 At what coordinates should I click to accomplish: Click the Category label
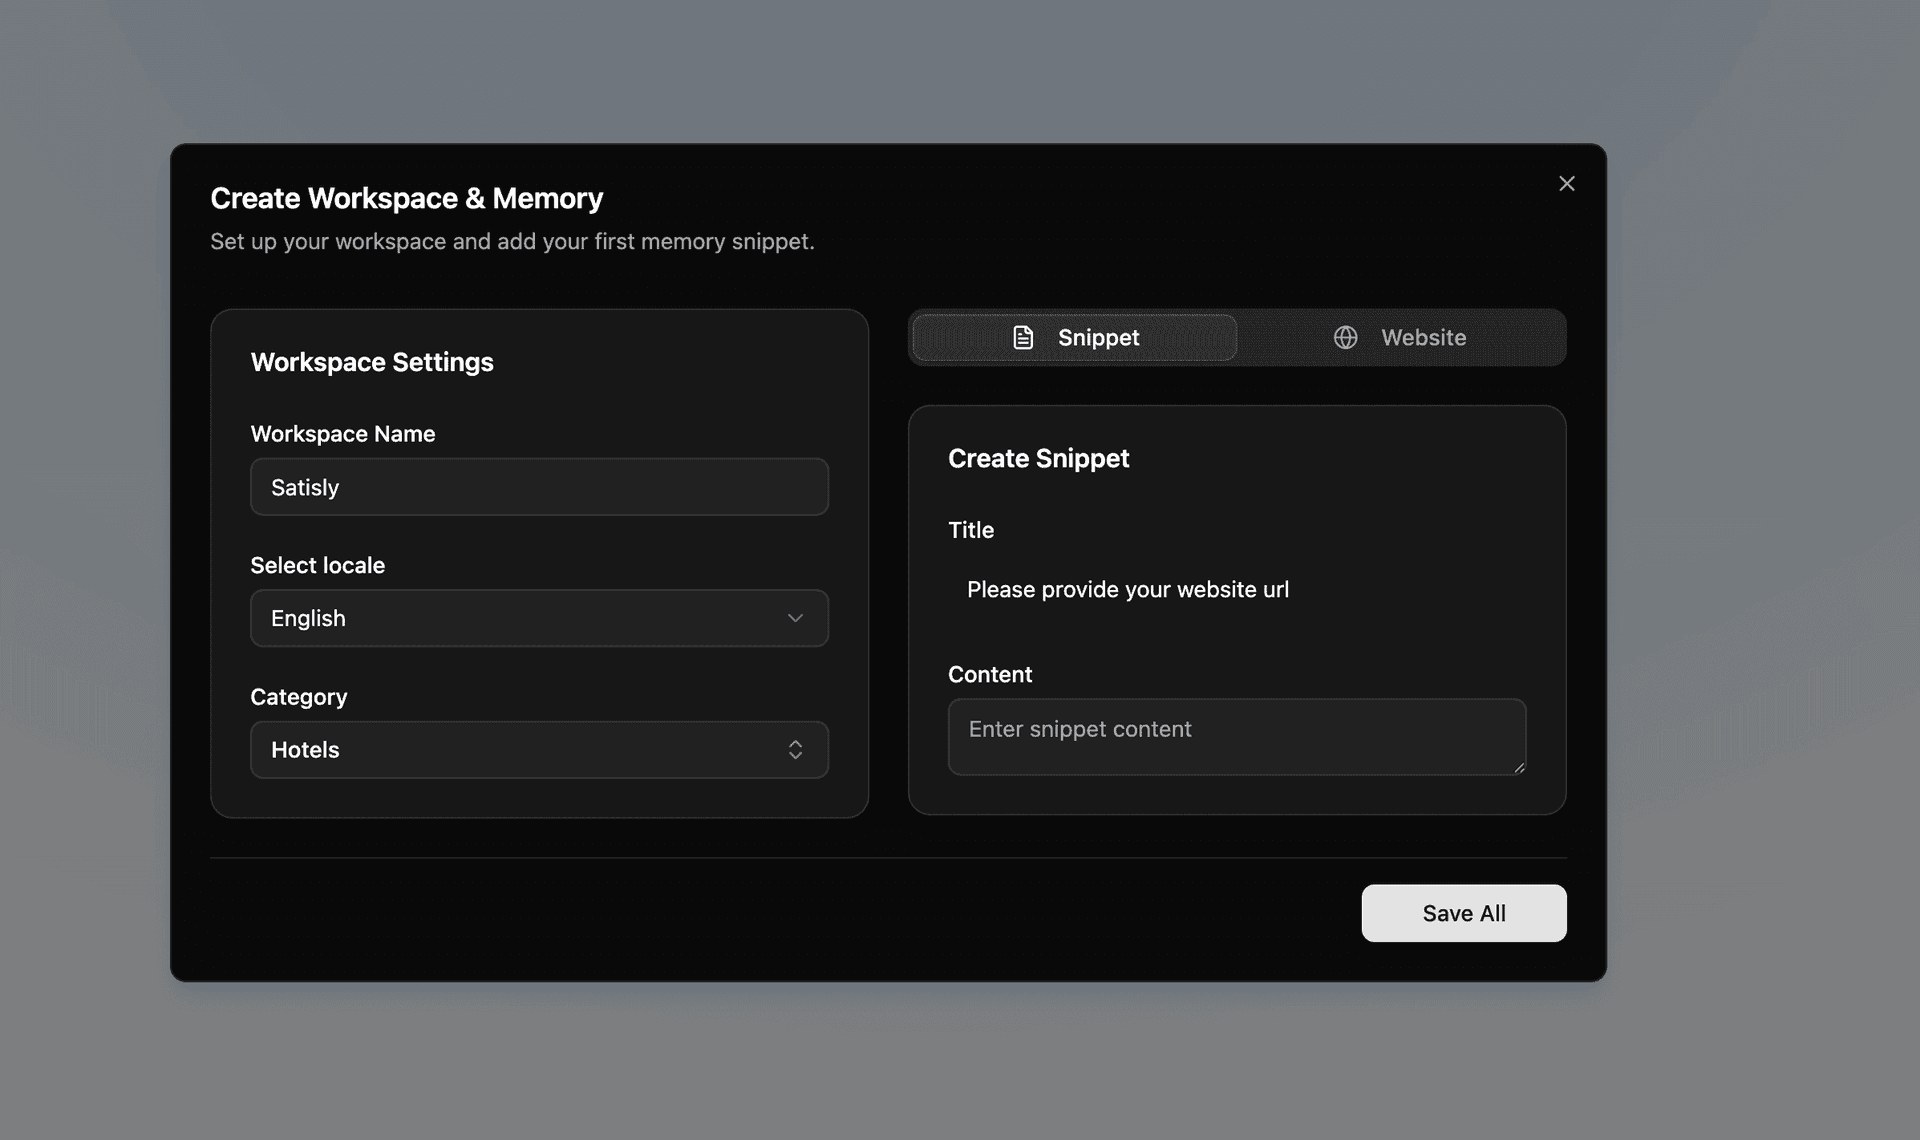[x=298, y=697]
